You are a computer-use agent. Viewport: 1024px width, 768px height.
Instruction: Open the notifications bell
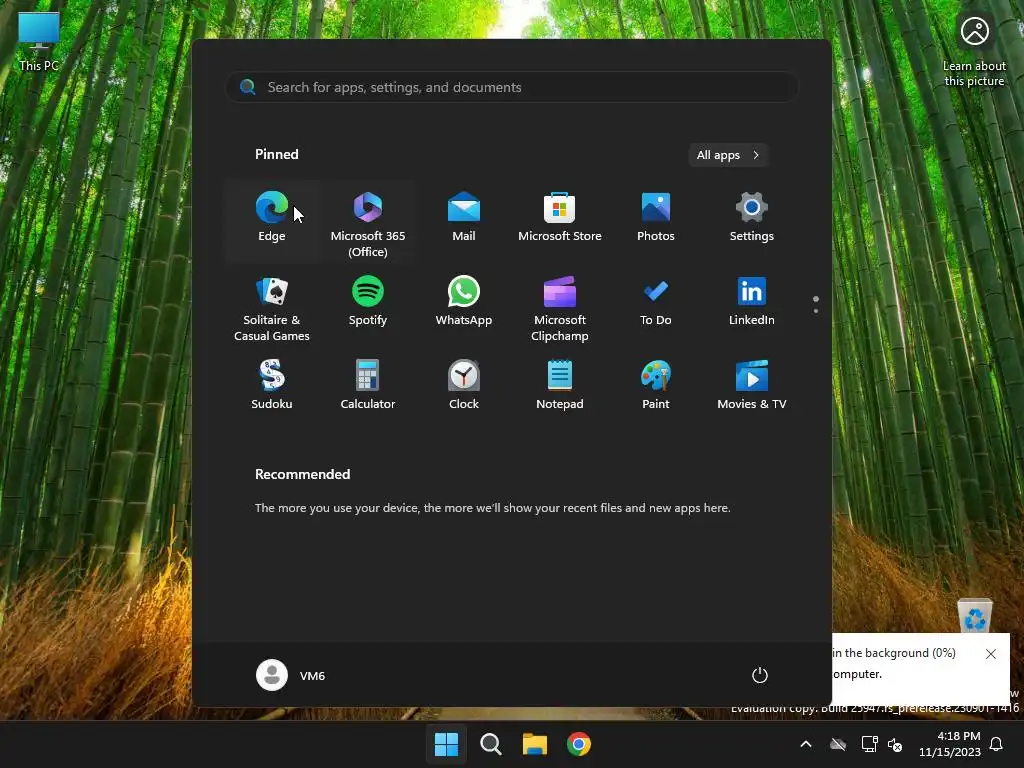pyautogui.click(x=997, y=744)
